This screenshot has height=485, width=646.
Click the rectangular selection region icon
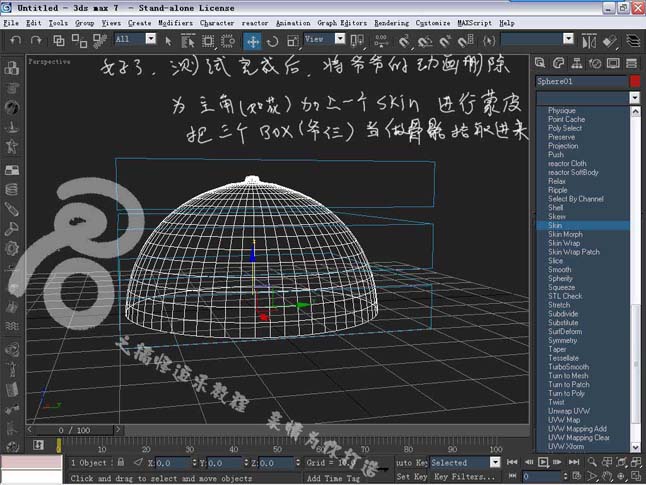pos(208,41)
